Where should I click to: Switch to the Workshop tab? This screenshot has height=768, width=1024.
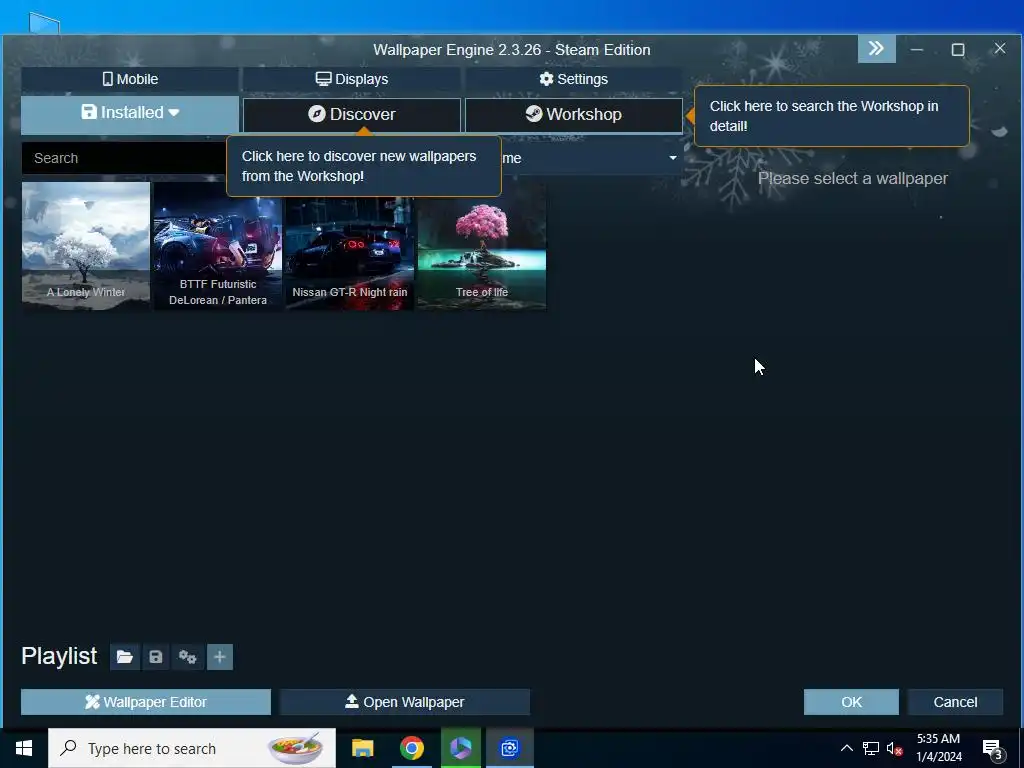point(573,114)
